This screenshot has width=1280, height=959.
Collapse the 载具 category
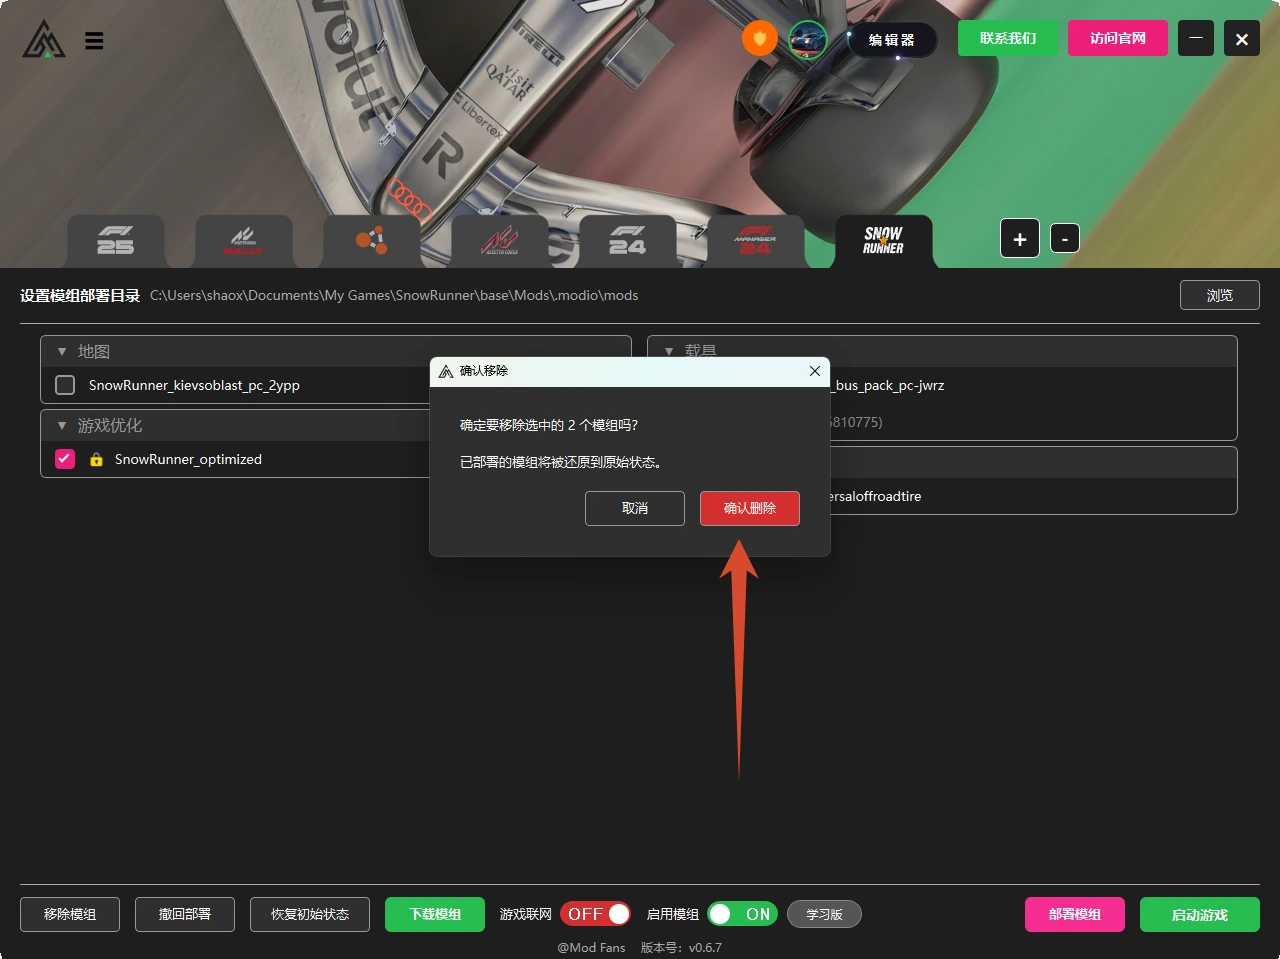point(669,352)
